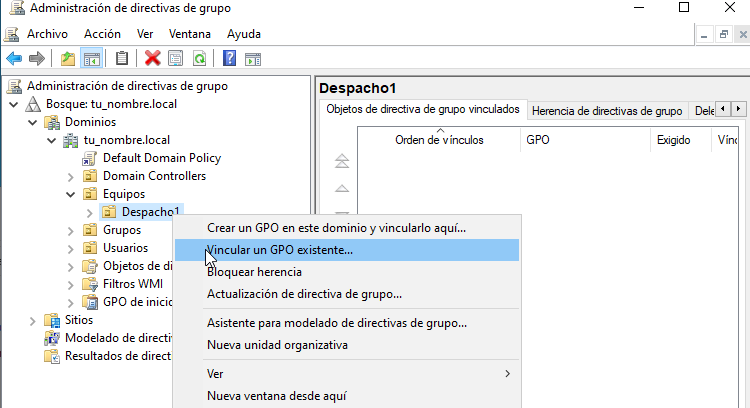Click the Resultados de directivas icon
The height and width of the screenshot is (408, 750).
click(52, 356)
